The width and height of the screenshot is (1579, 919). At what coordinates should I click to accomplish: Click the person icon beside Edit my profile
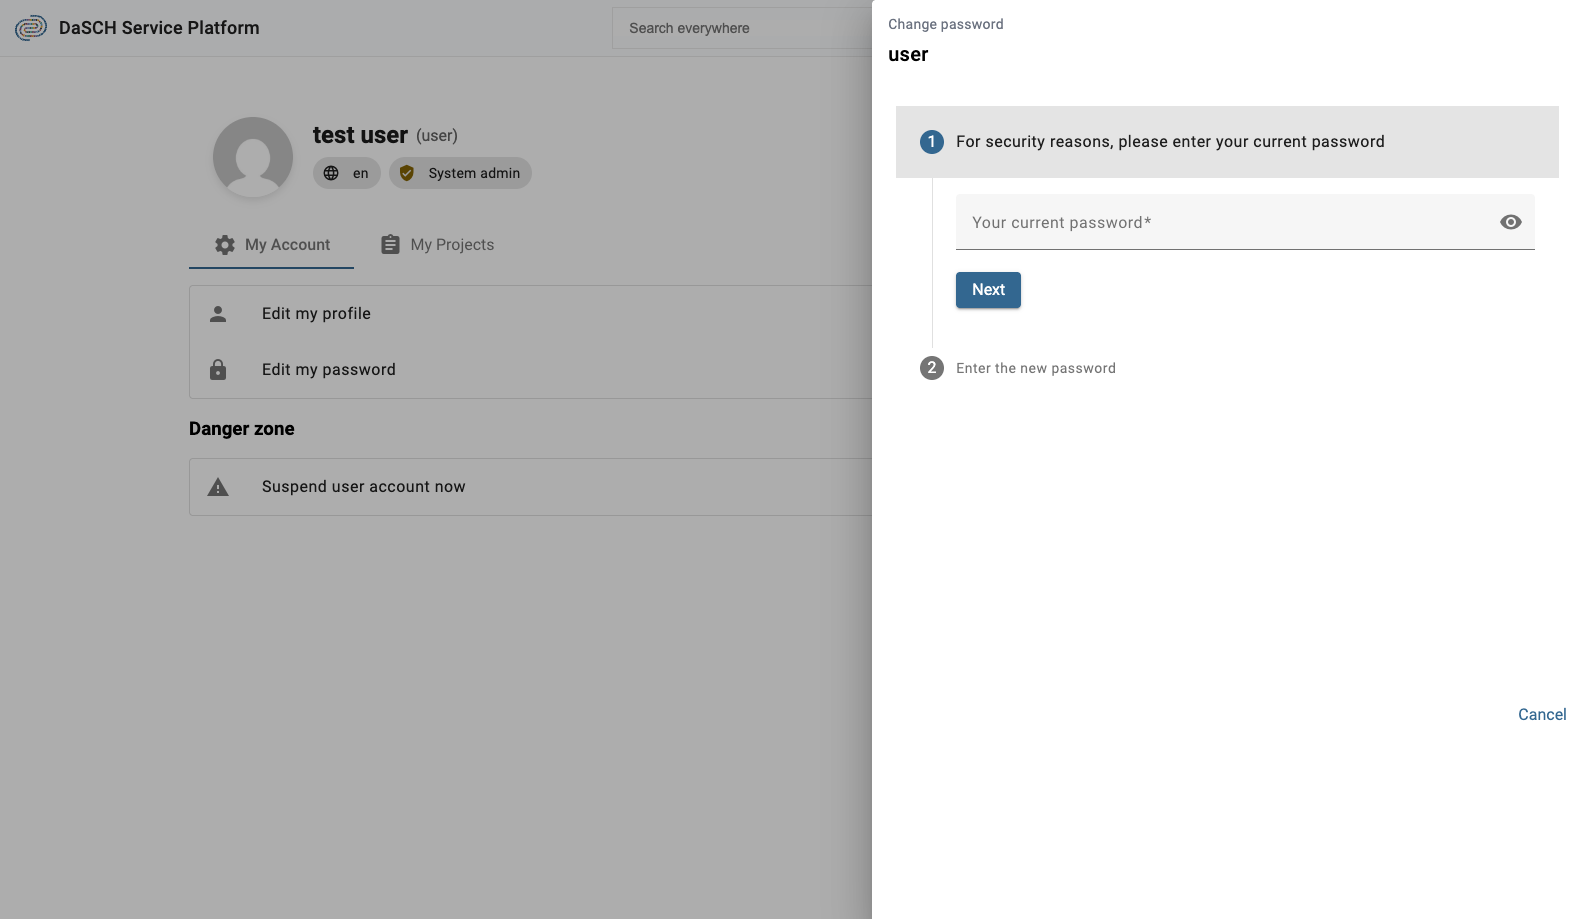tap(218, 314)
